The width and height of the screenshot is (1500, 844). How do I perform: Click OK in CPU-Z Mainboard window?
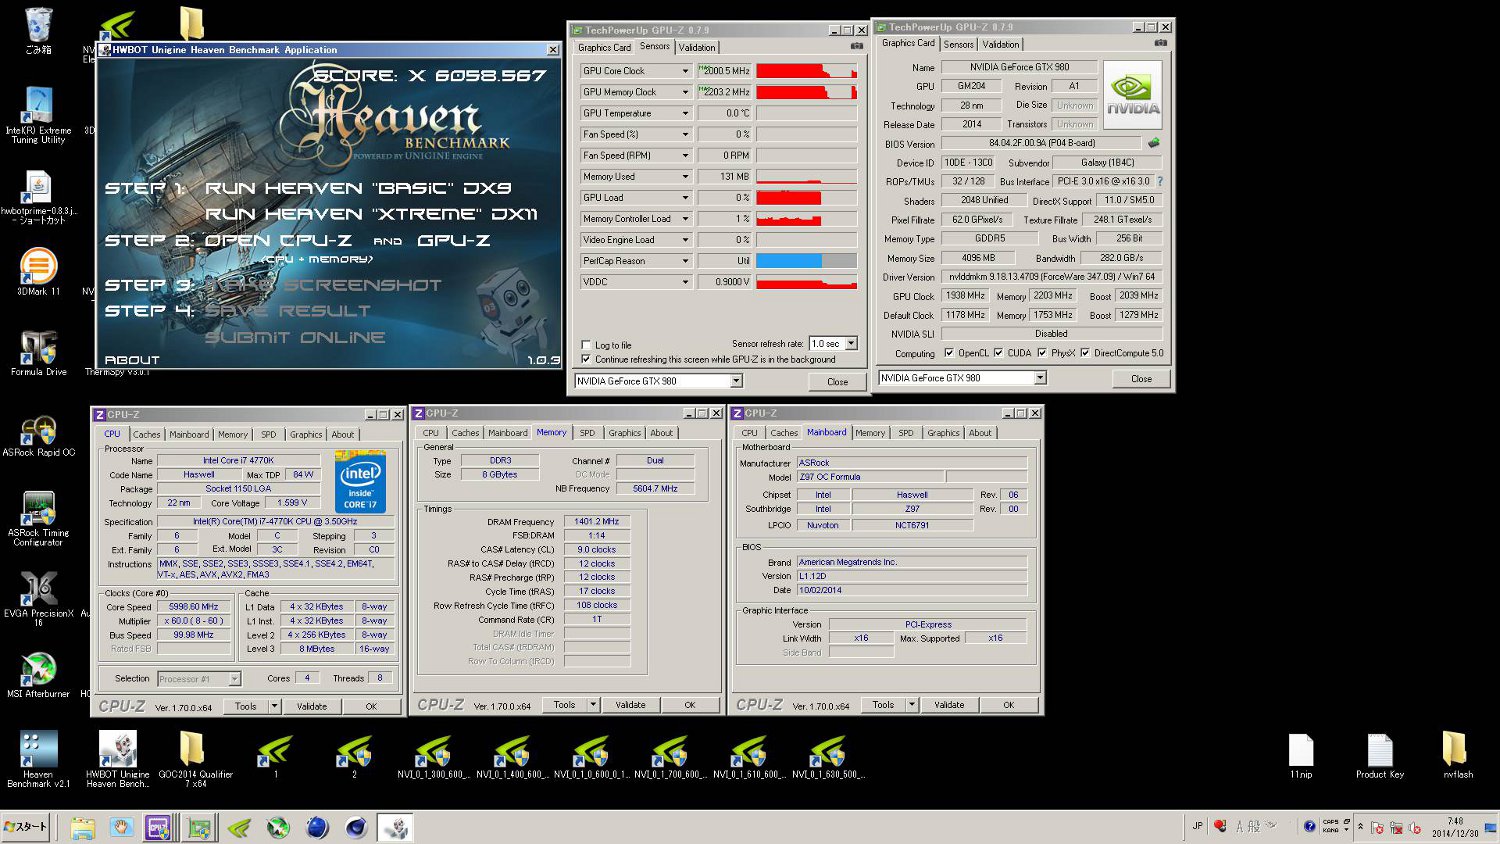coord(1008,705)
